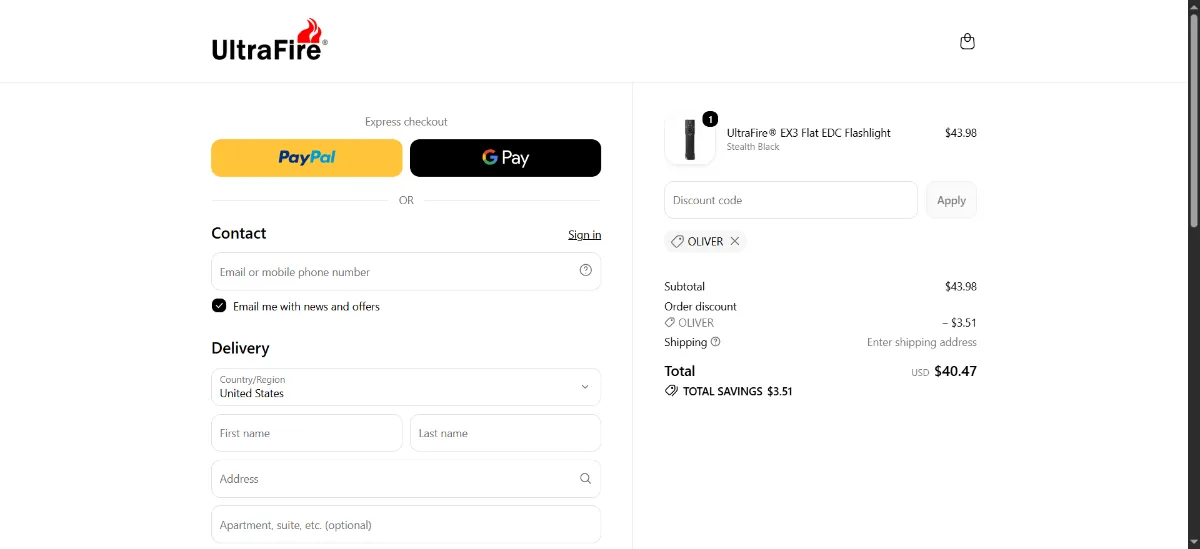Pay with PayPal express checkout
Image resolution: width=1200 pixels, height=549 pixels.
click(x=307, y=158)
